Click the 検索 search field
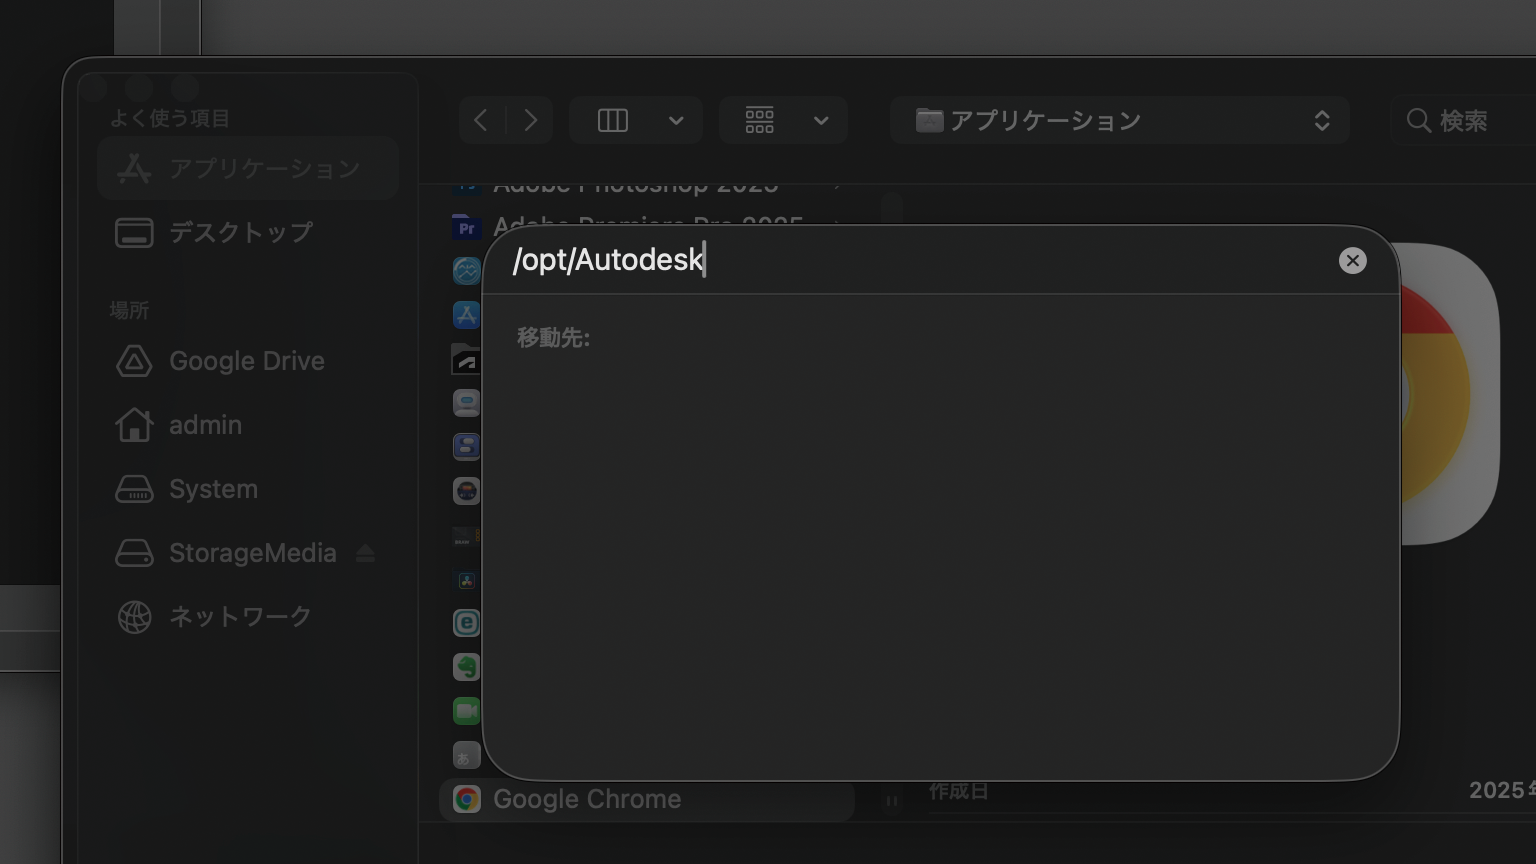Viewport: 1536px width, 864px height. [1470, 121]
